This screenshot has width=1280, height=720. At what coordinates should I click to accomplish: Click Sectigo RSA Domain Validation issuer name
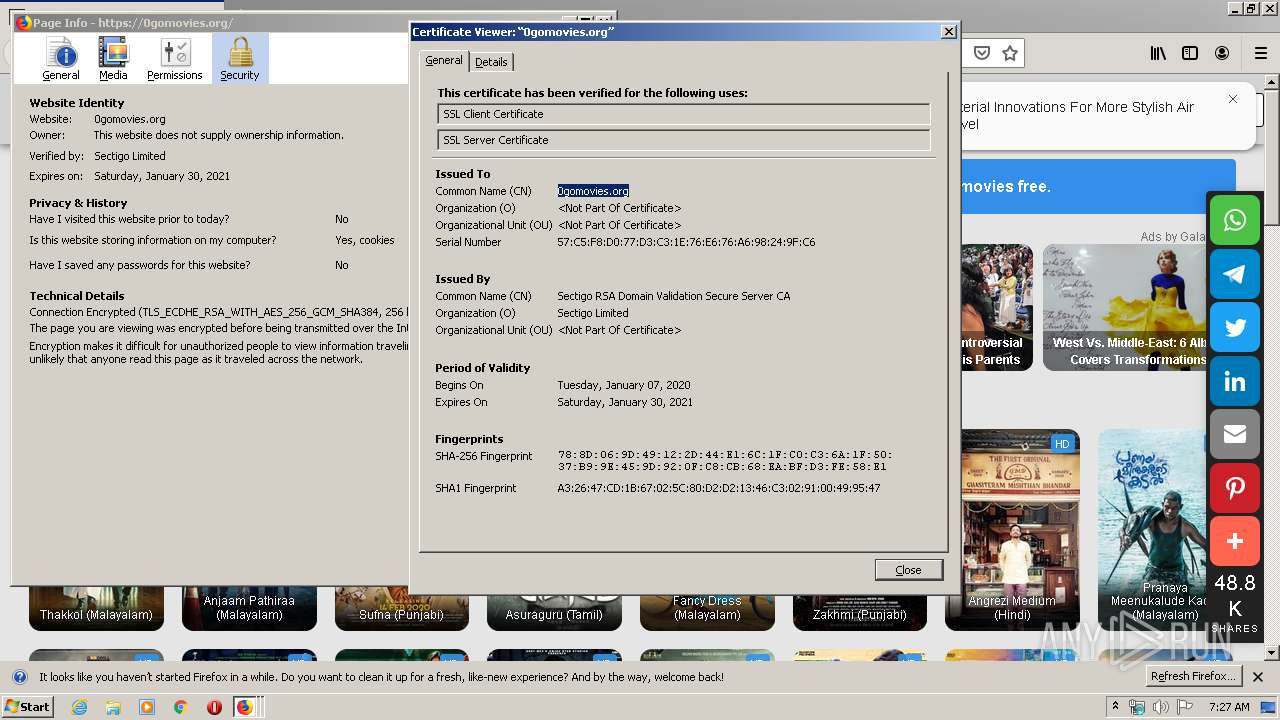[673, 296]
